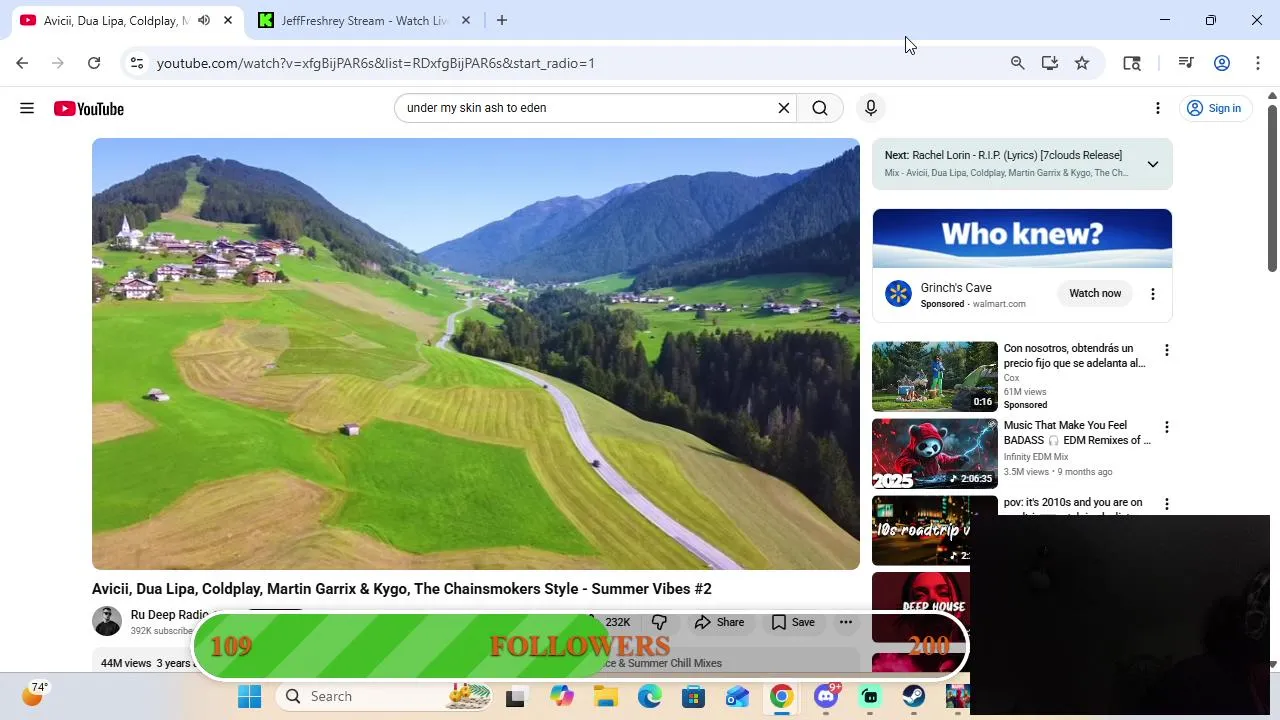The height and width of the screenshot is (720, 1280).
Task: Close the JeffFreshrey Stream tab
Action: click(x=466, y=20)
